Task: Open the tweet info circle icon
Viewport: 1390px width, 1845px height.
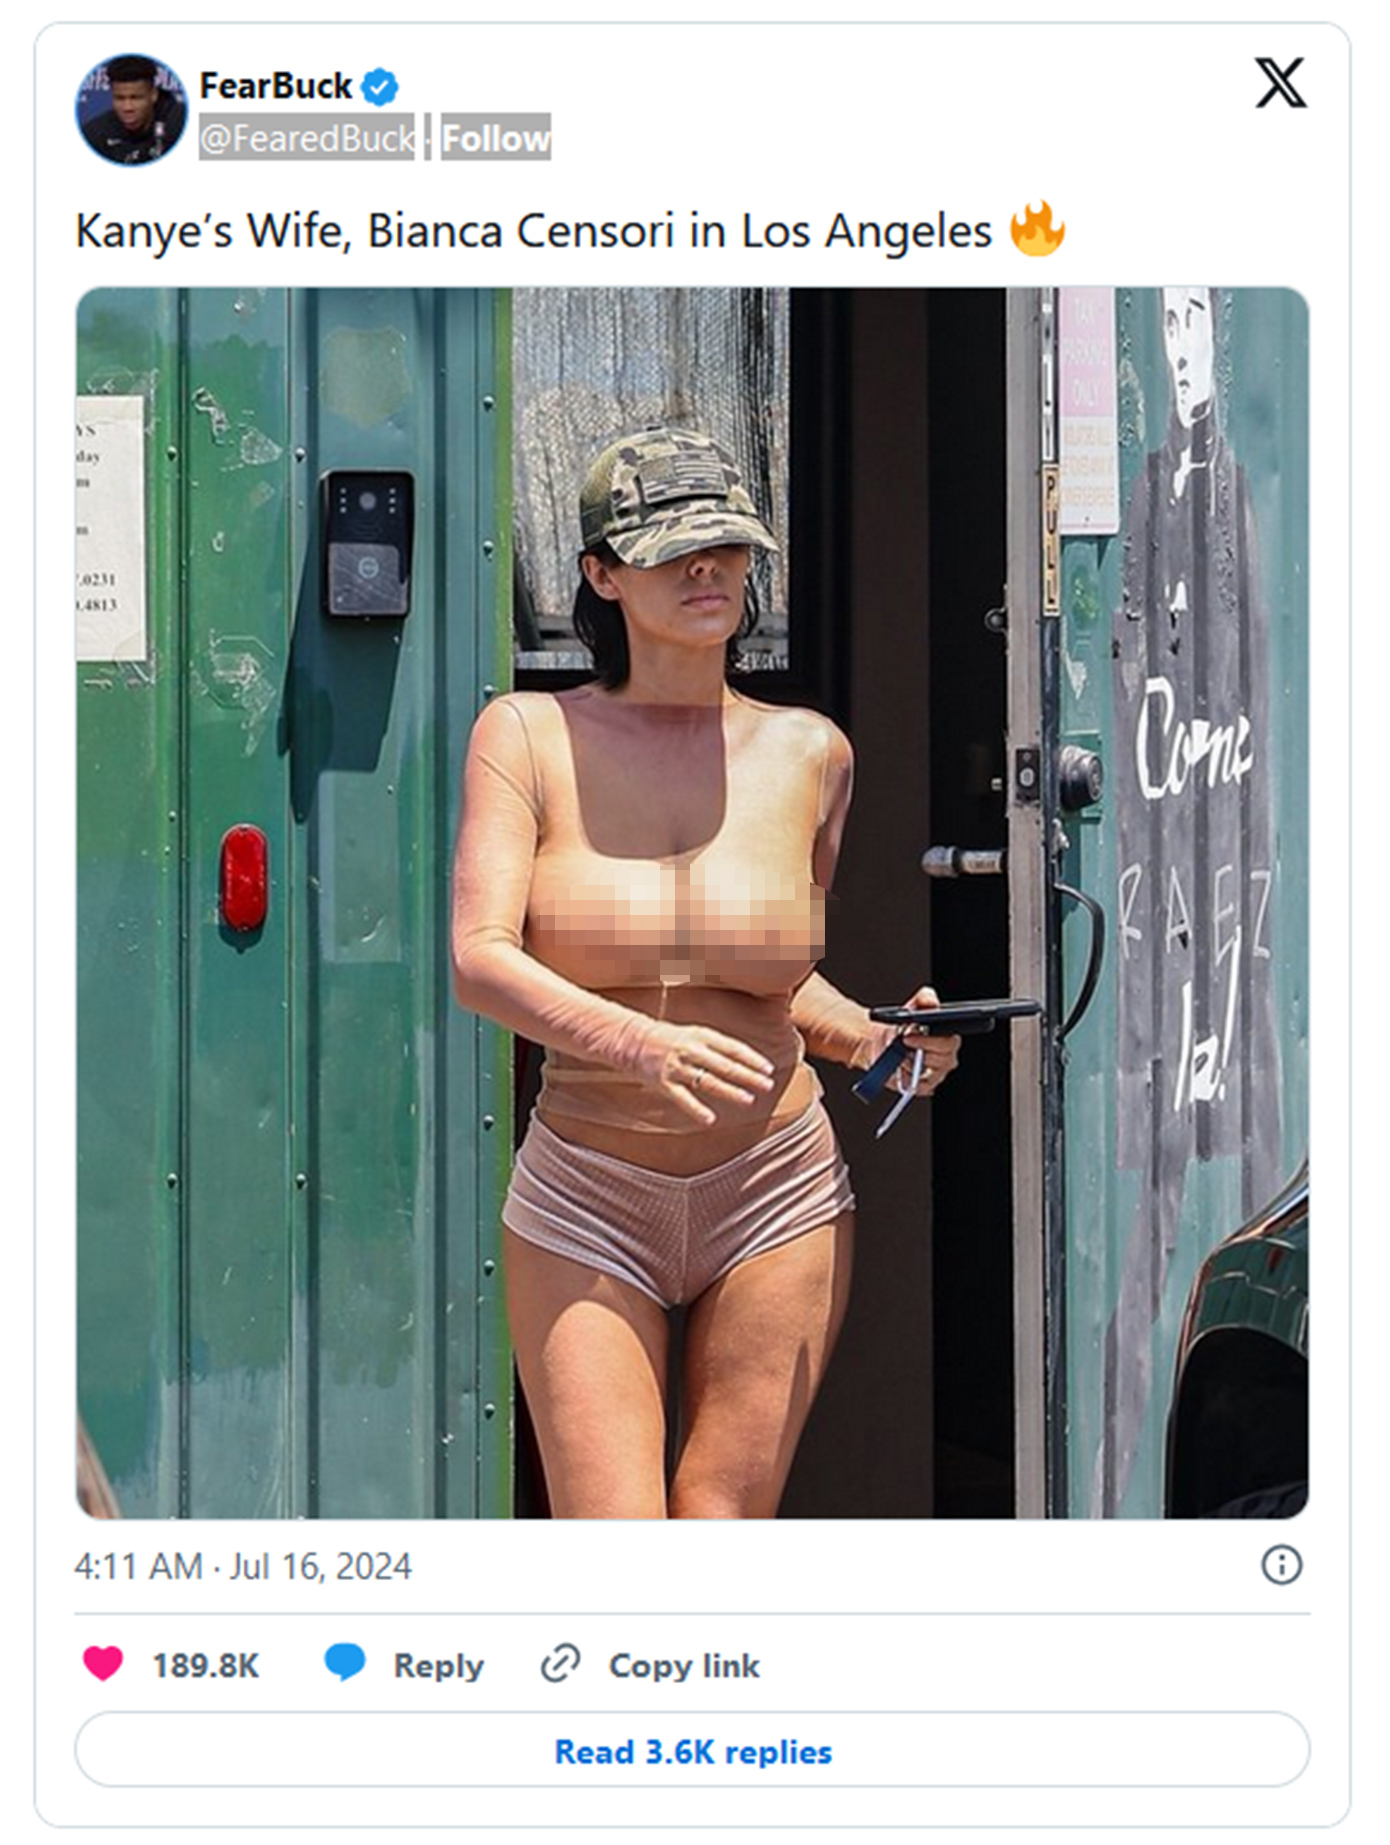Action: coord(1281,1565)
